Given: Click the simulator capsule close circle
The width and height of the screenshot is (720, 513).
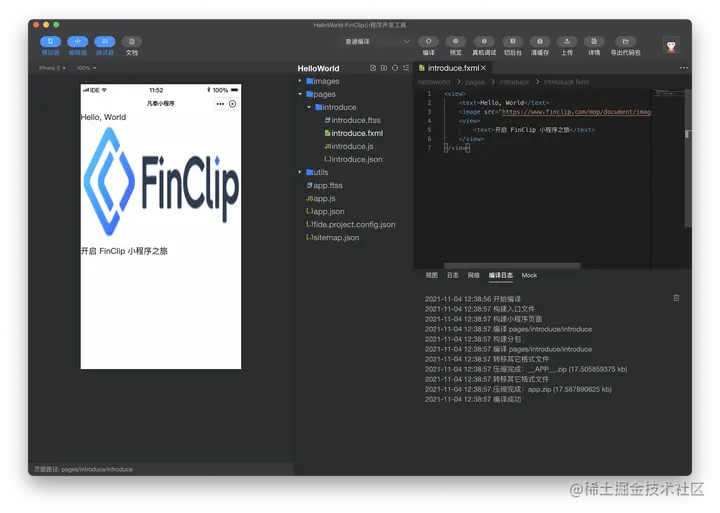Looking at the screenshot, I should [232, 104].
